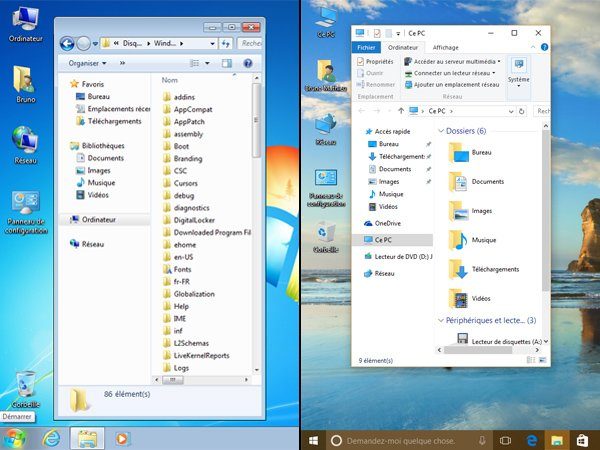Open recent pages dropdown next to Forward button
600x450 pixels.
[x=95, y=44]
